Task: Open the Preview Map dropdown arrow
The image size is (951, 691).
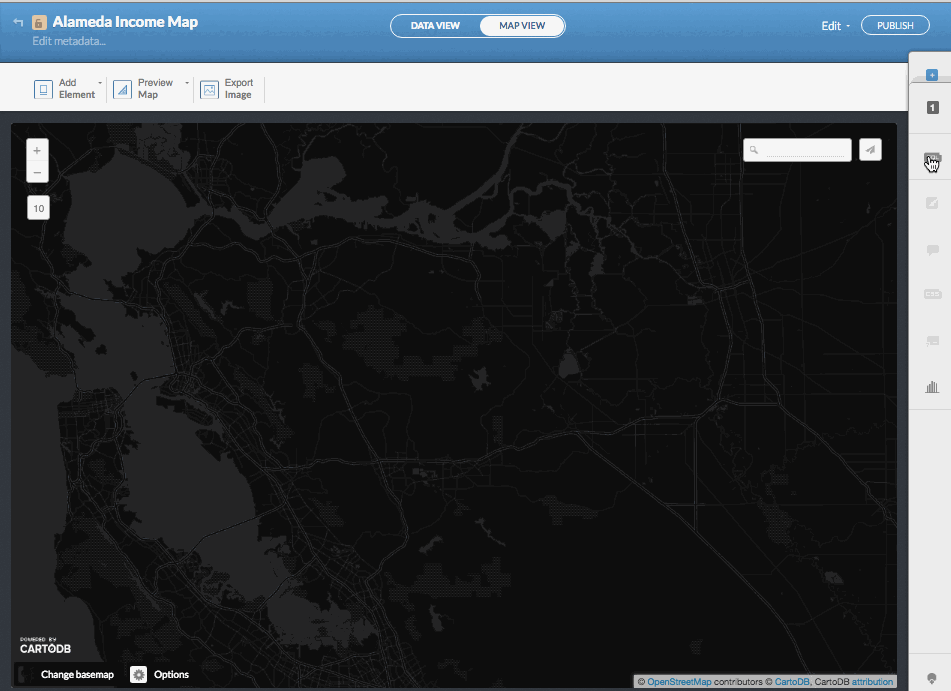Action: pyautogui.click(x=186, y=84)
